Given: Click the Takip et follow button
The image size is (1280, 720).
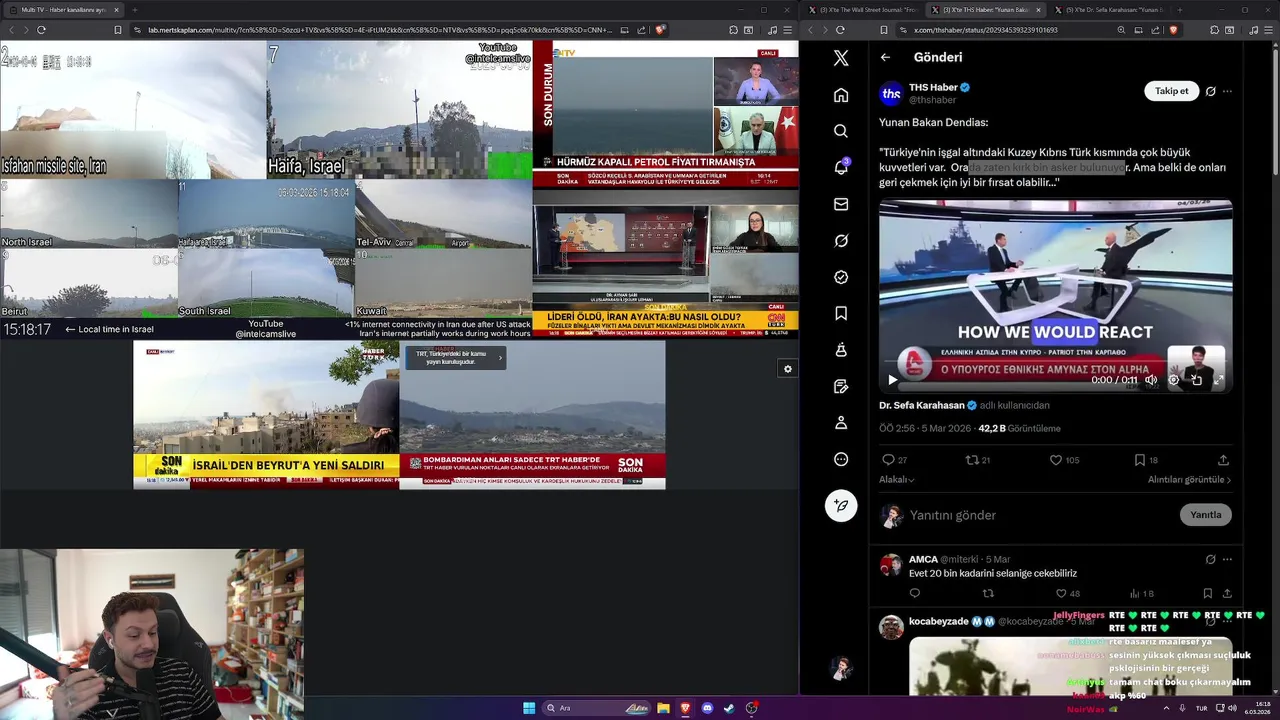Looking at the screenshot, I should click(x=1171, y=91).
